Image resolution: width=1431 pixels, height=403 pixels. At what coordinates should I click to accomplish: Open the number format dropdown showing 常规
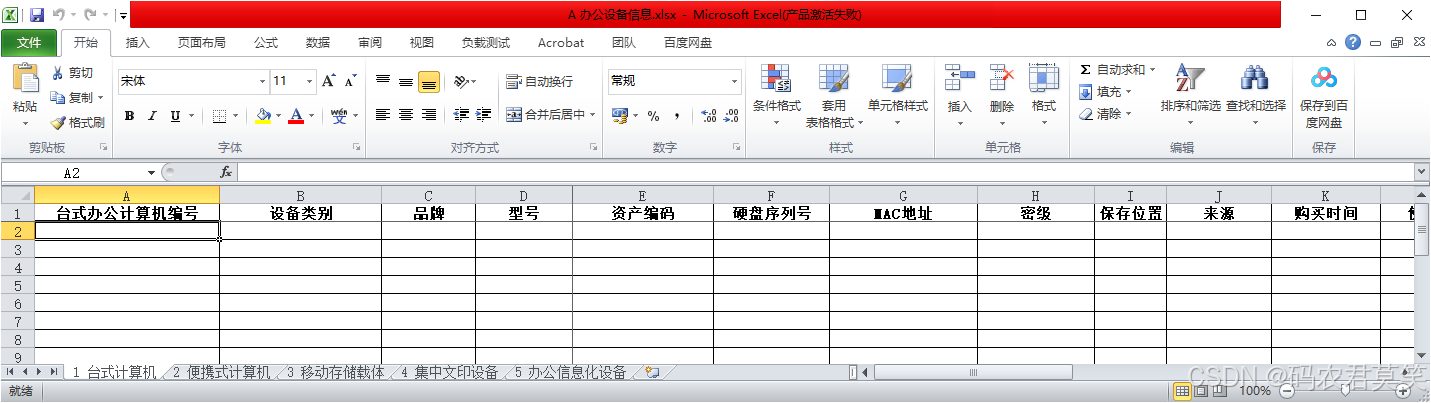point(735,81)
